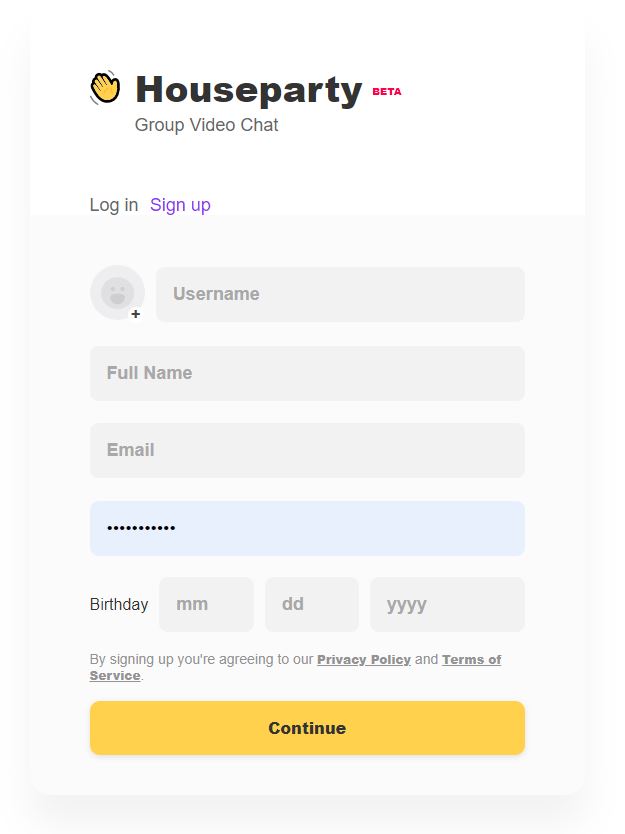Click the birthday day dd field
This screenshot has width=625, height=834.
tap(311, 604)
